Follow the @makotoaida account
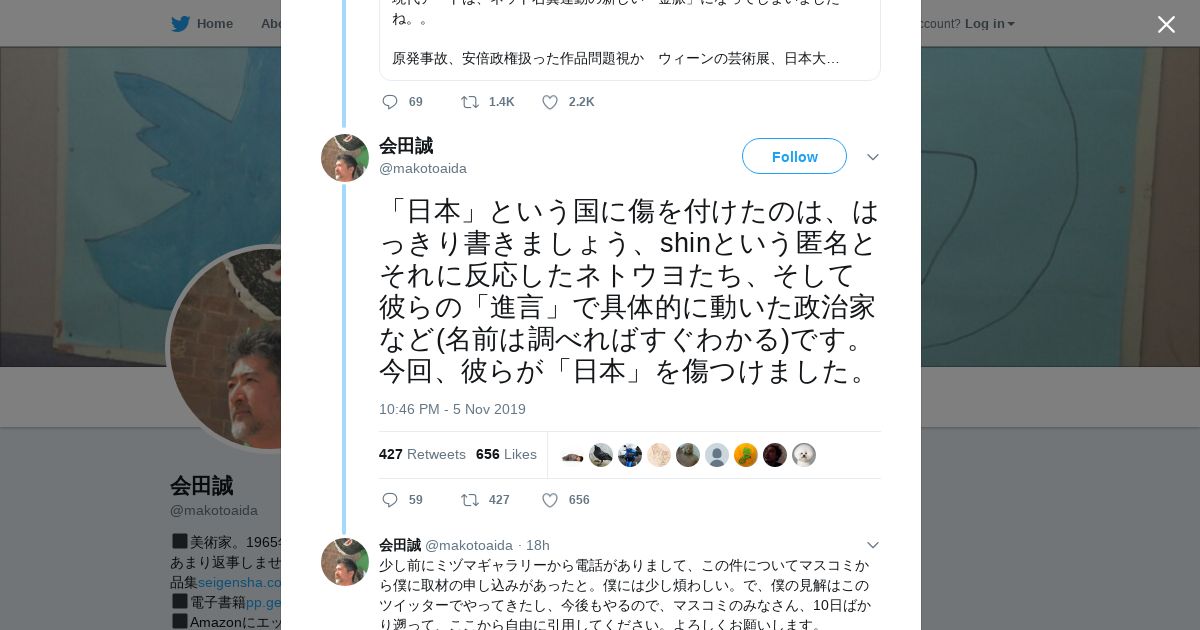Image resolution: width=1200 pixels, height=630 pixels. click(x=794, y=157)
